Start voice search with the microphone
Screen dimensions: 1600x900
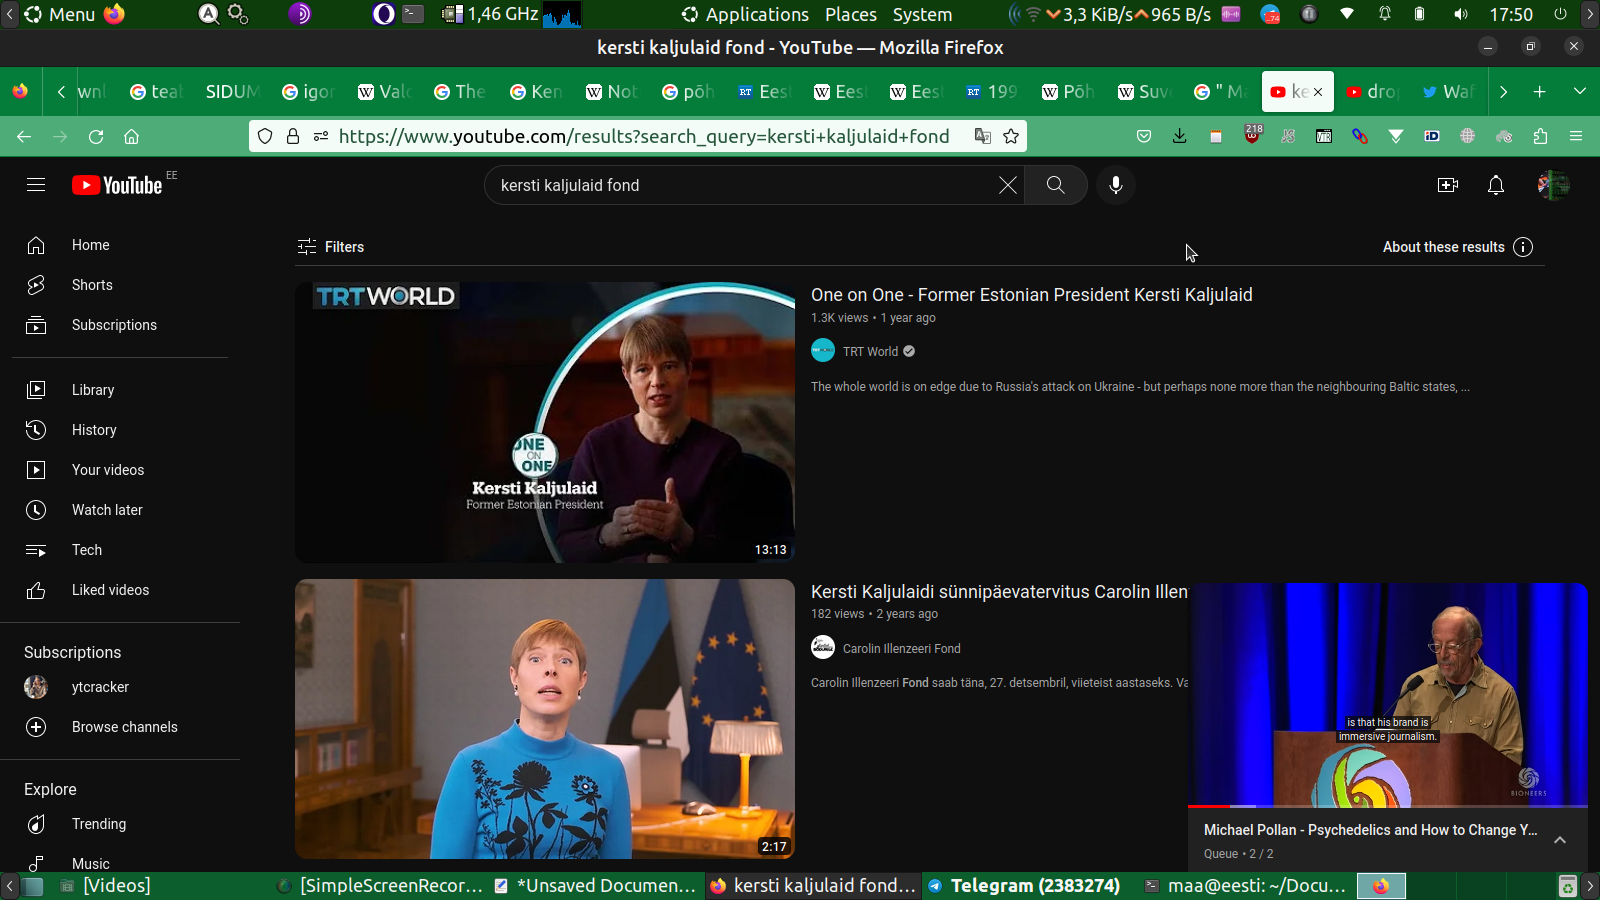pos(1116,185)
